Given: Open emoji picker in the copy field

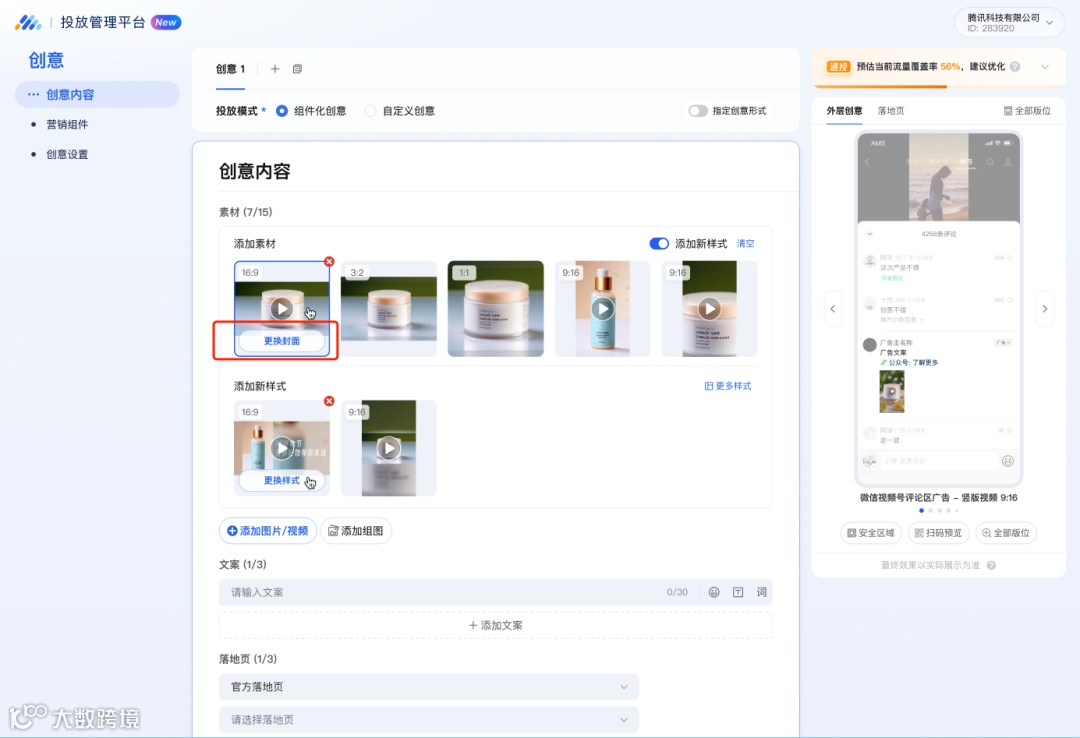Looking at the screenshot, I should [x=714, y=592].
